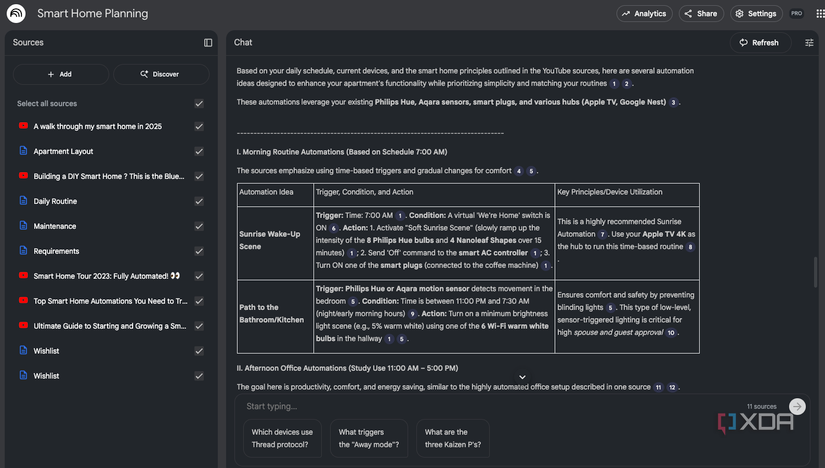Viewport: 825px width, 468px height.
Task: Uncheck the Apartment Layout source
Action: [199, 151]
